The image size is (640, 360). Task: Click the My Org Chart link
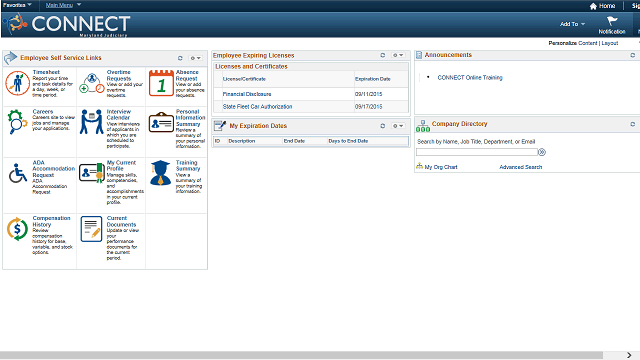pyautogui.click(x=441, y=167)
